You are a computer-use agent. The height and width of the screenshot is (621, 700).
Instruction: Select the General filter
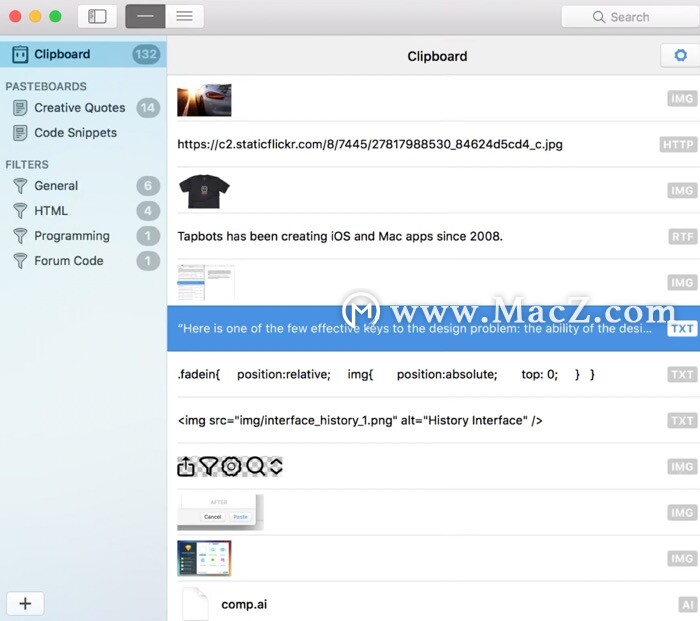click(83, 186)
